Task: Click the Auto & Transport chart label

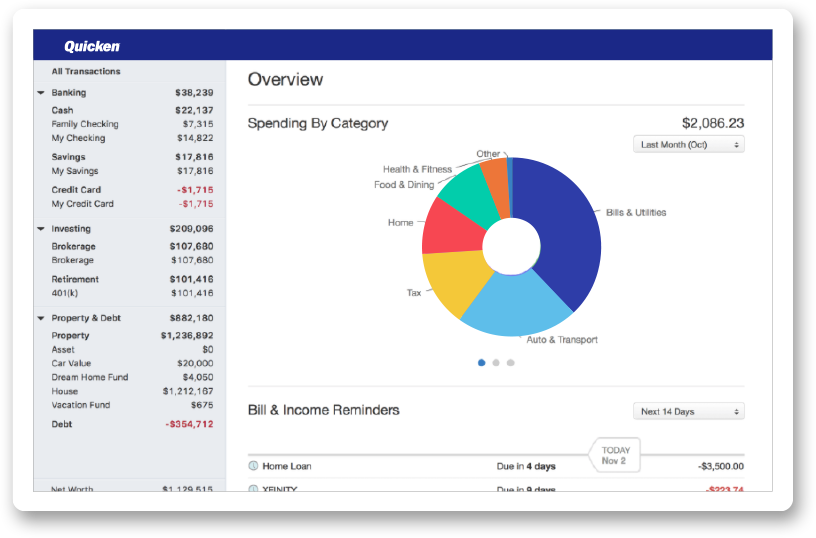Action: (562, 340)
